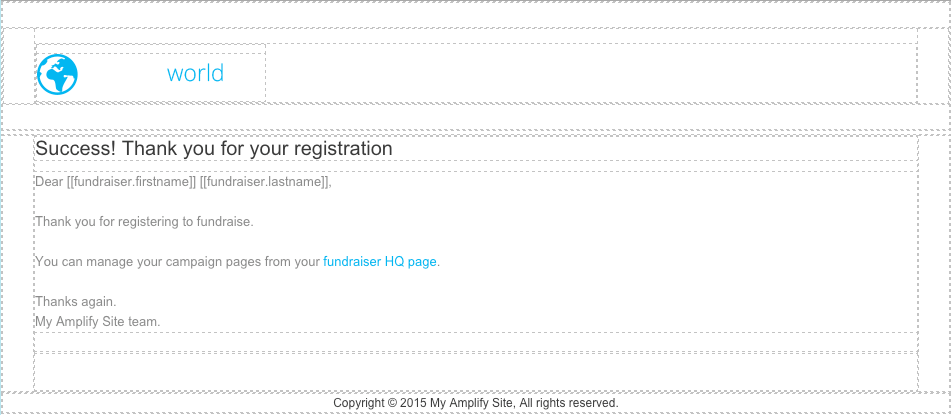
Task: Click the thin divider row under the signature
Action: (475, 342)
